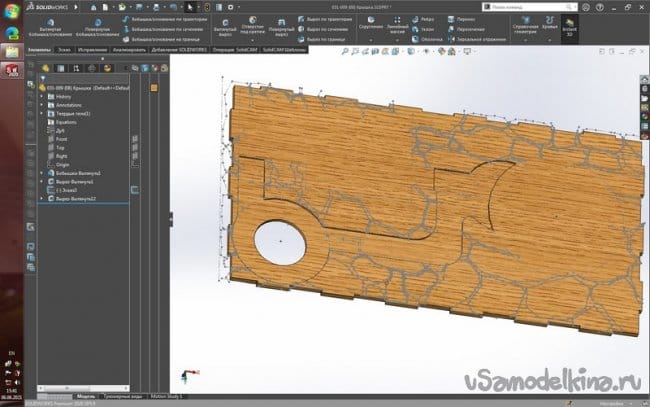Open the Анализировать ribbon tab

pyautogui.click(x=128, y=48)
